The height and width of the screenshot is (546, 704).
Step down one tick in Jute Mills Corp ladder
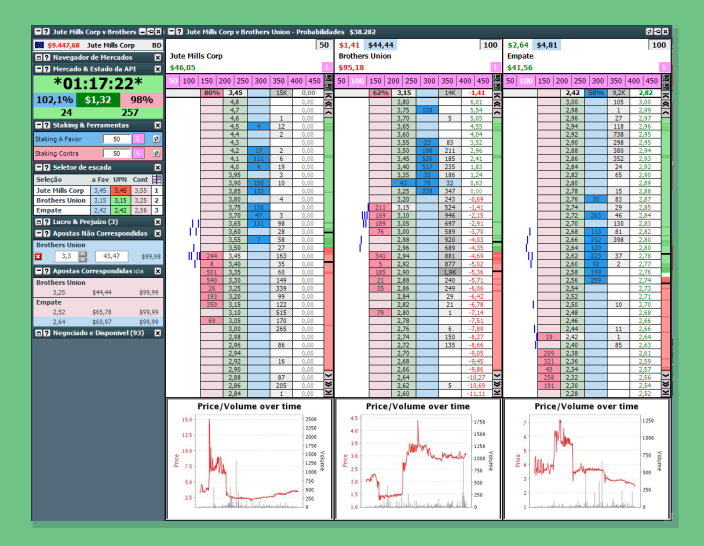click(328, 375)
